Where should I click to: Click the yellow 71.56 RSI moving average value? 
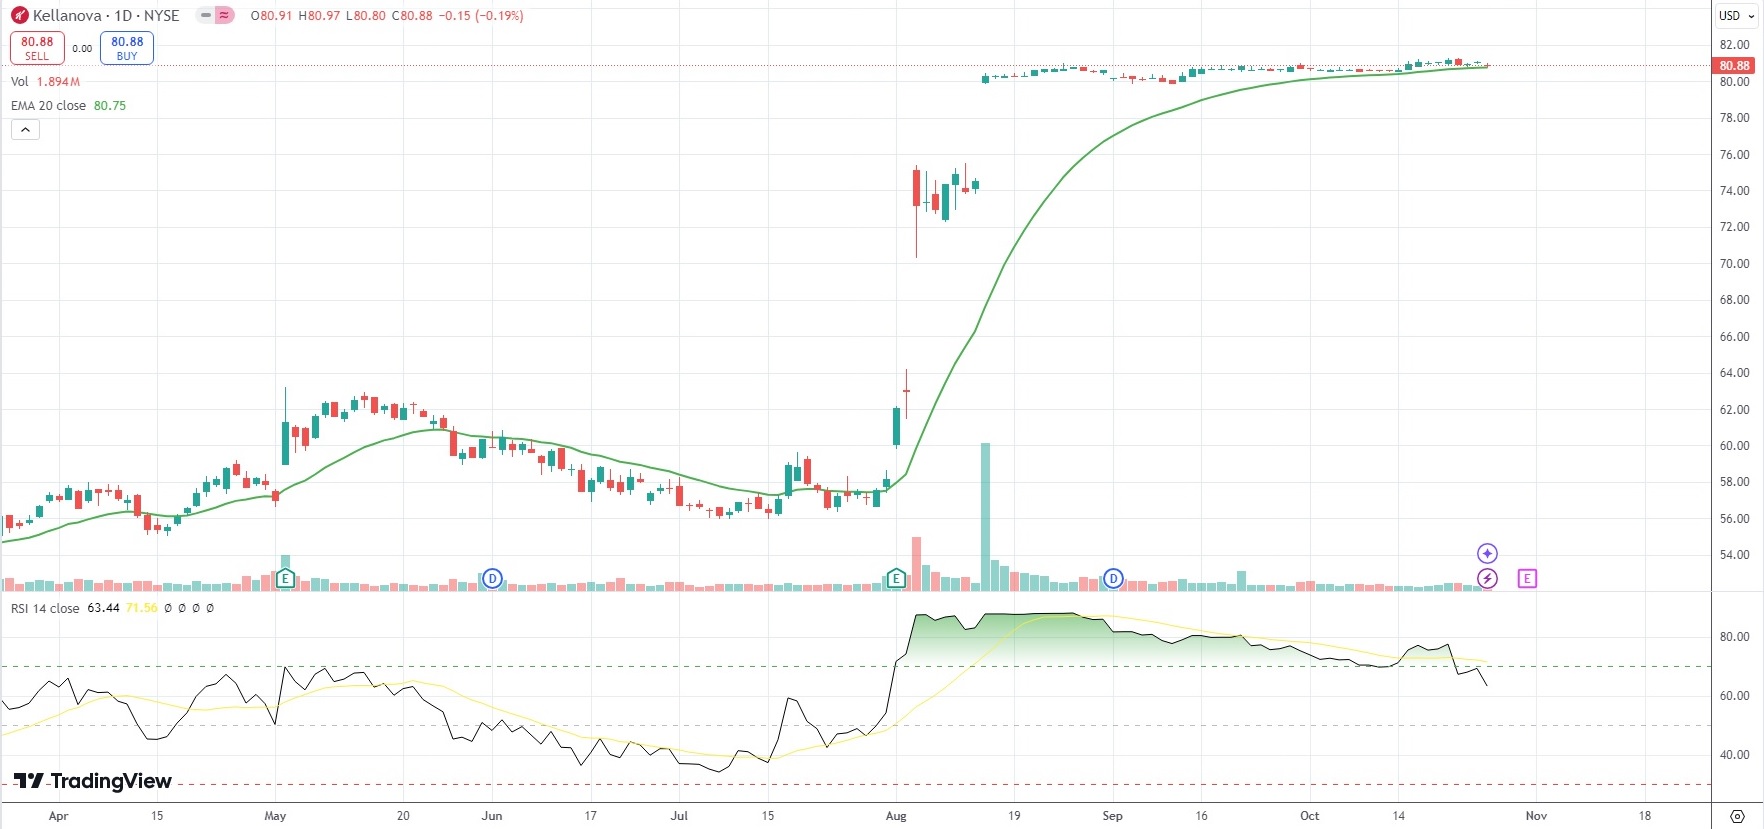click(141, 608)
